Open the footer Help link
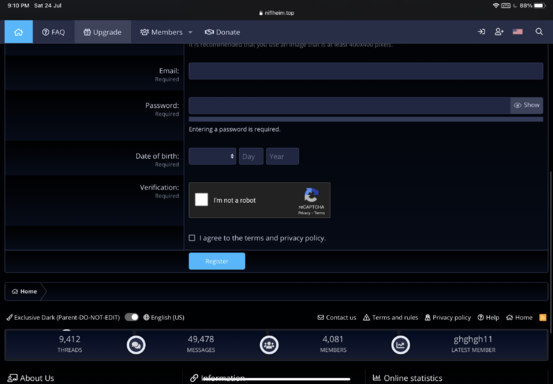 tap(488, 318)
